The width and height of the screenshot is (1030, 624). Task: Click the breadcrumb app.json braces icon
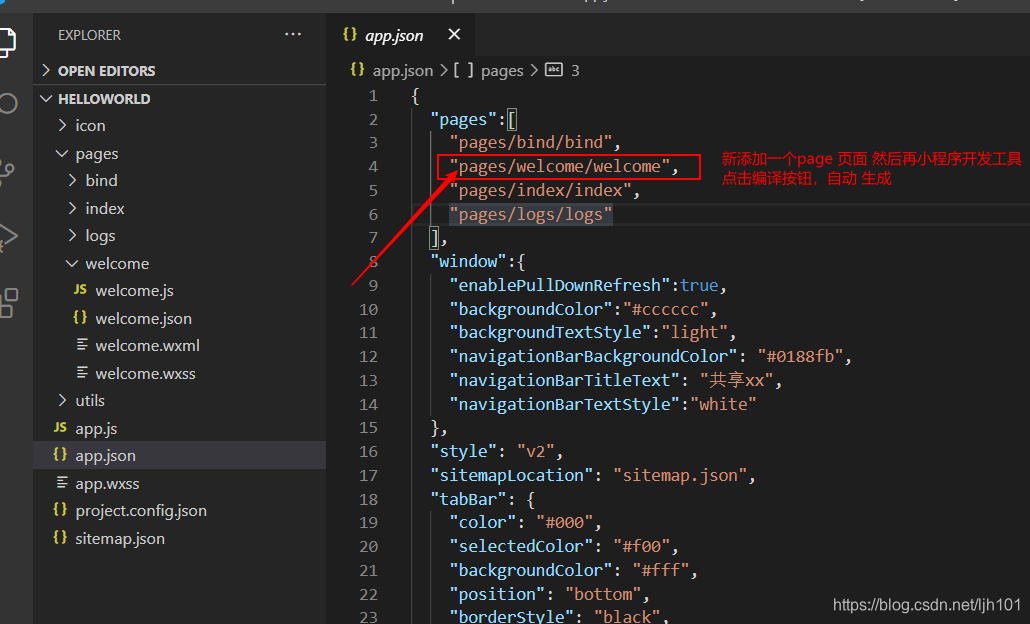pyautogui.click(x=357, y=70)
